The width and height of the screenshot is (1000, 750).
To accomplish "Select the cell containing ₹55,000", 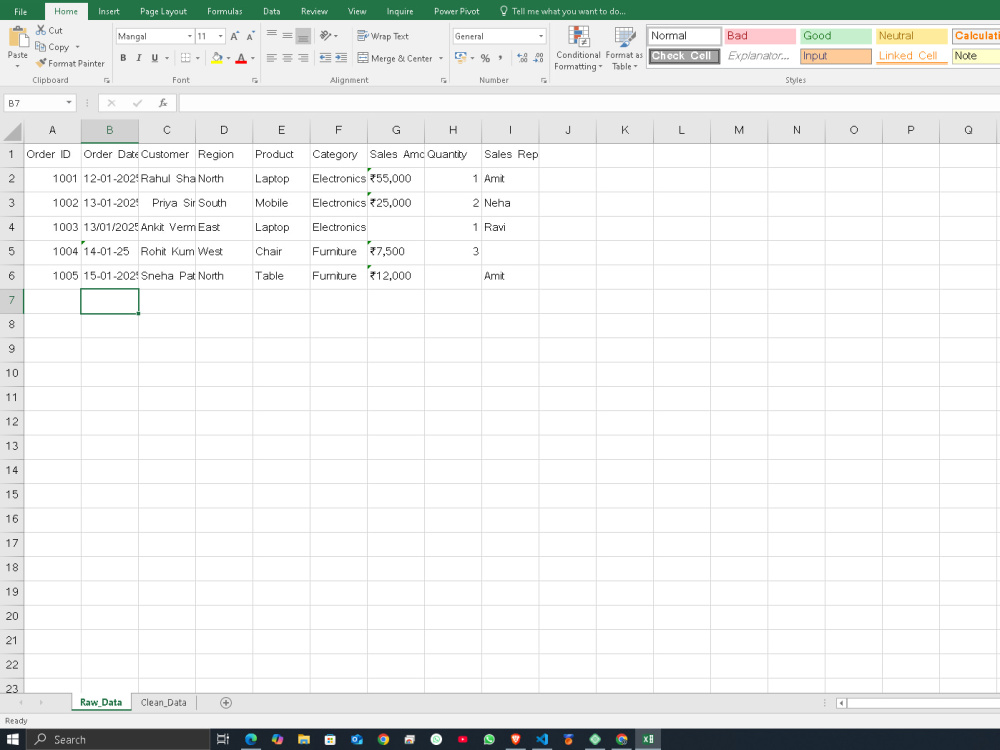I will [x=396, y=179].
